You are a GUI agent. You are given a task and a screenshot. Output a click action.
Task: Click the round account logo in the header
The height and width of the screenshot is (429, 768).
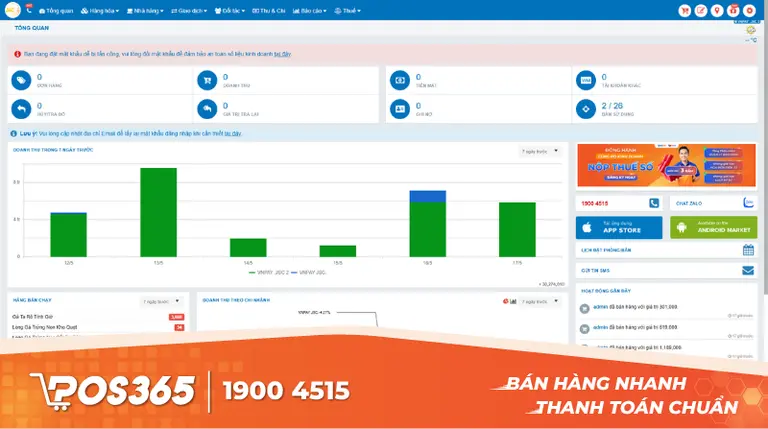pos(12,10)
